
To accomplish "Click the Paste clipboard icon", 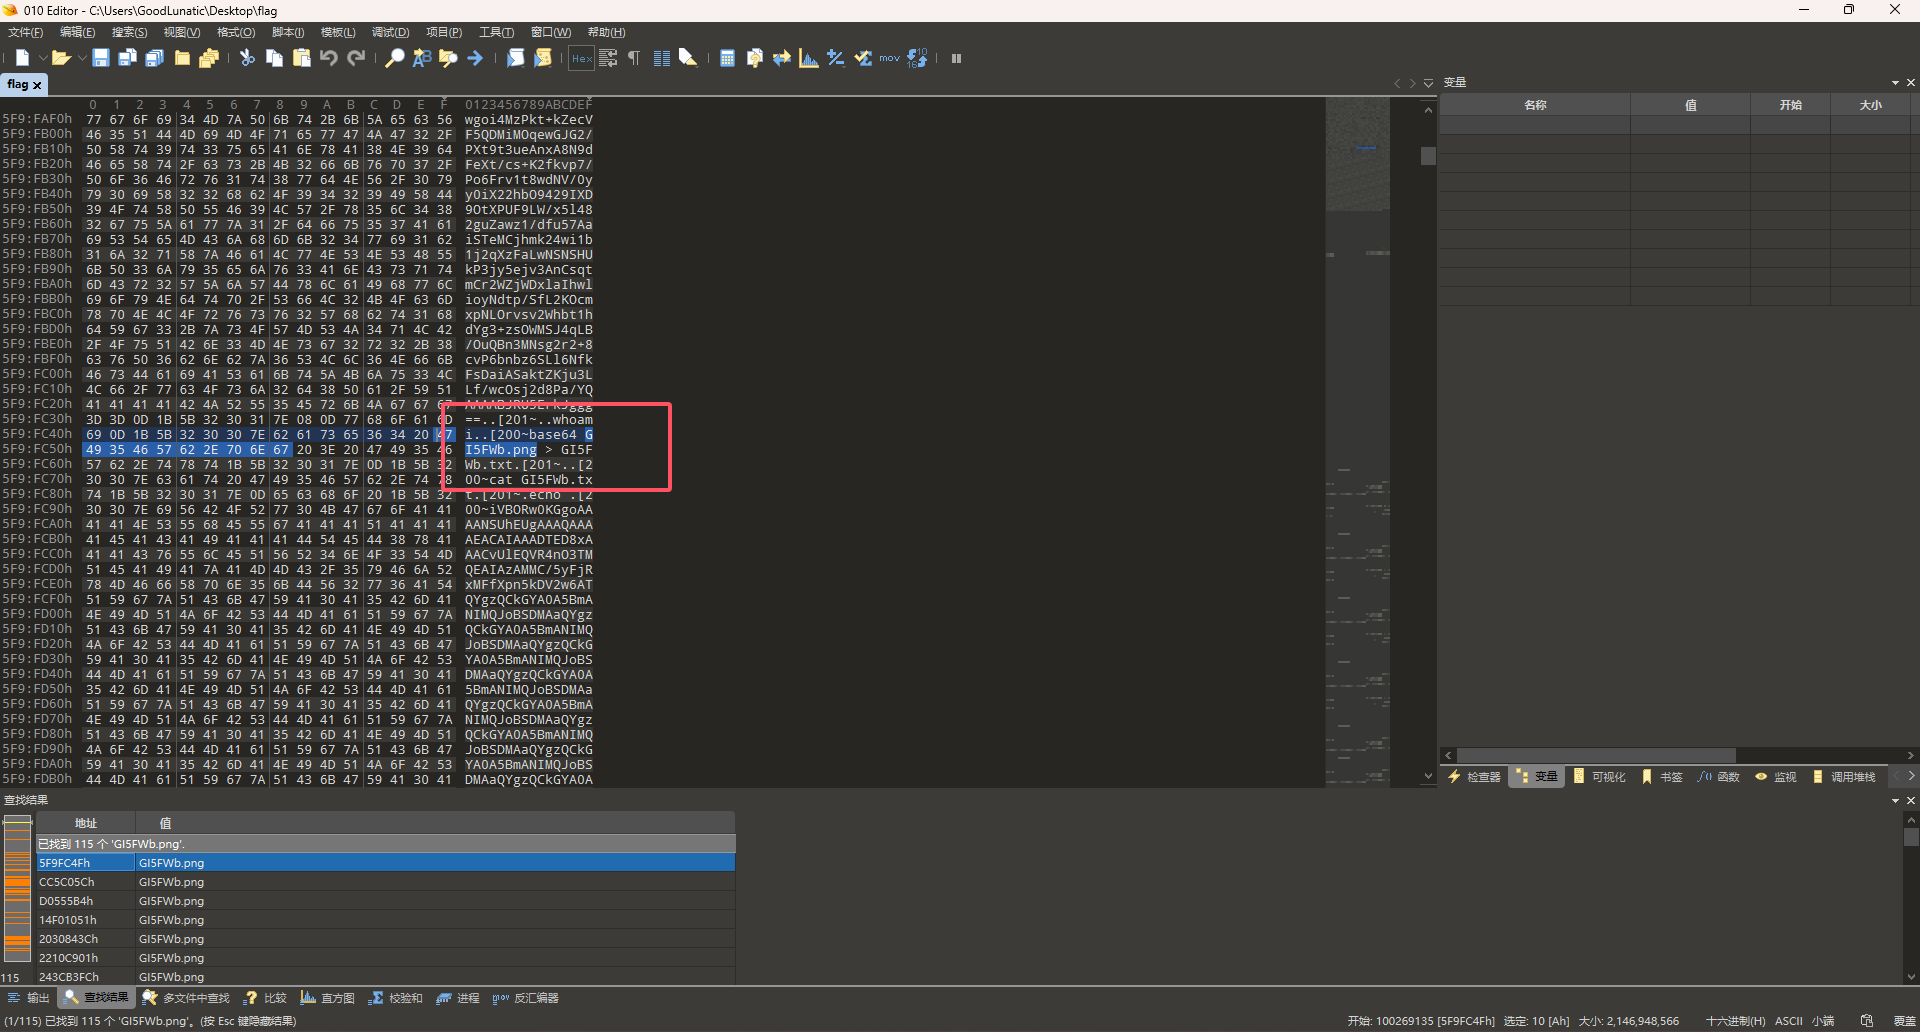I will (301, 58).
